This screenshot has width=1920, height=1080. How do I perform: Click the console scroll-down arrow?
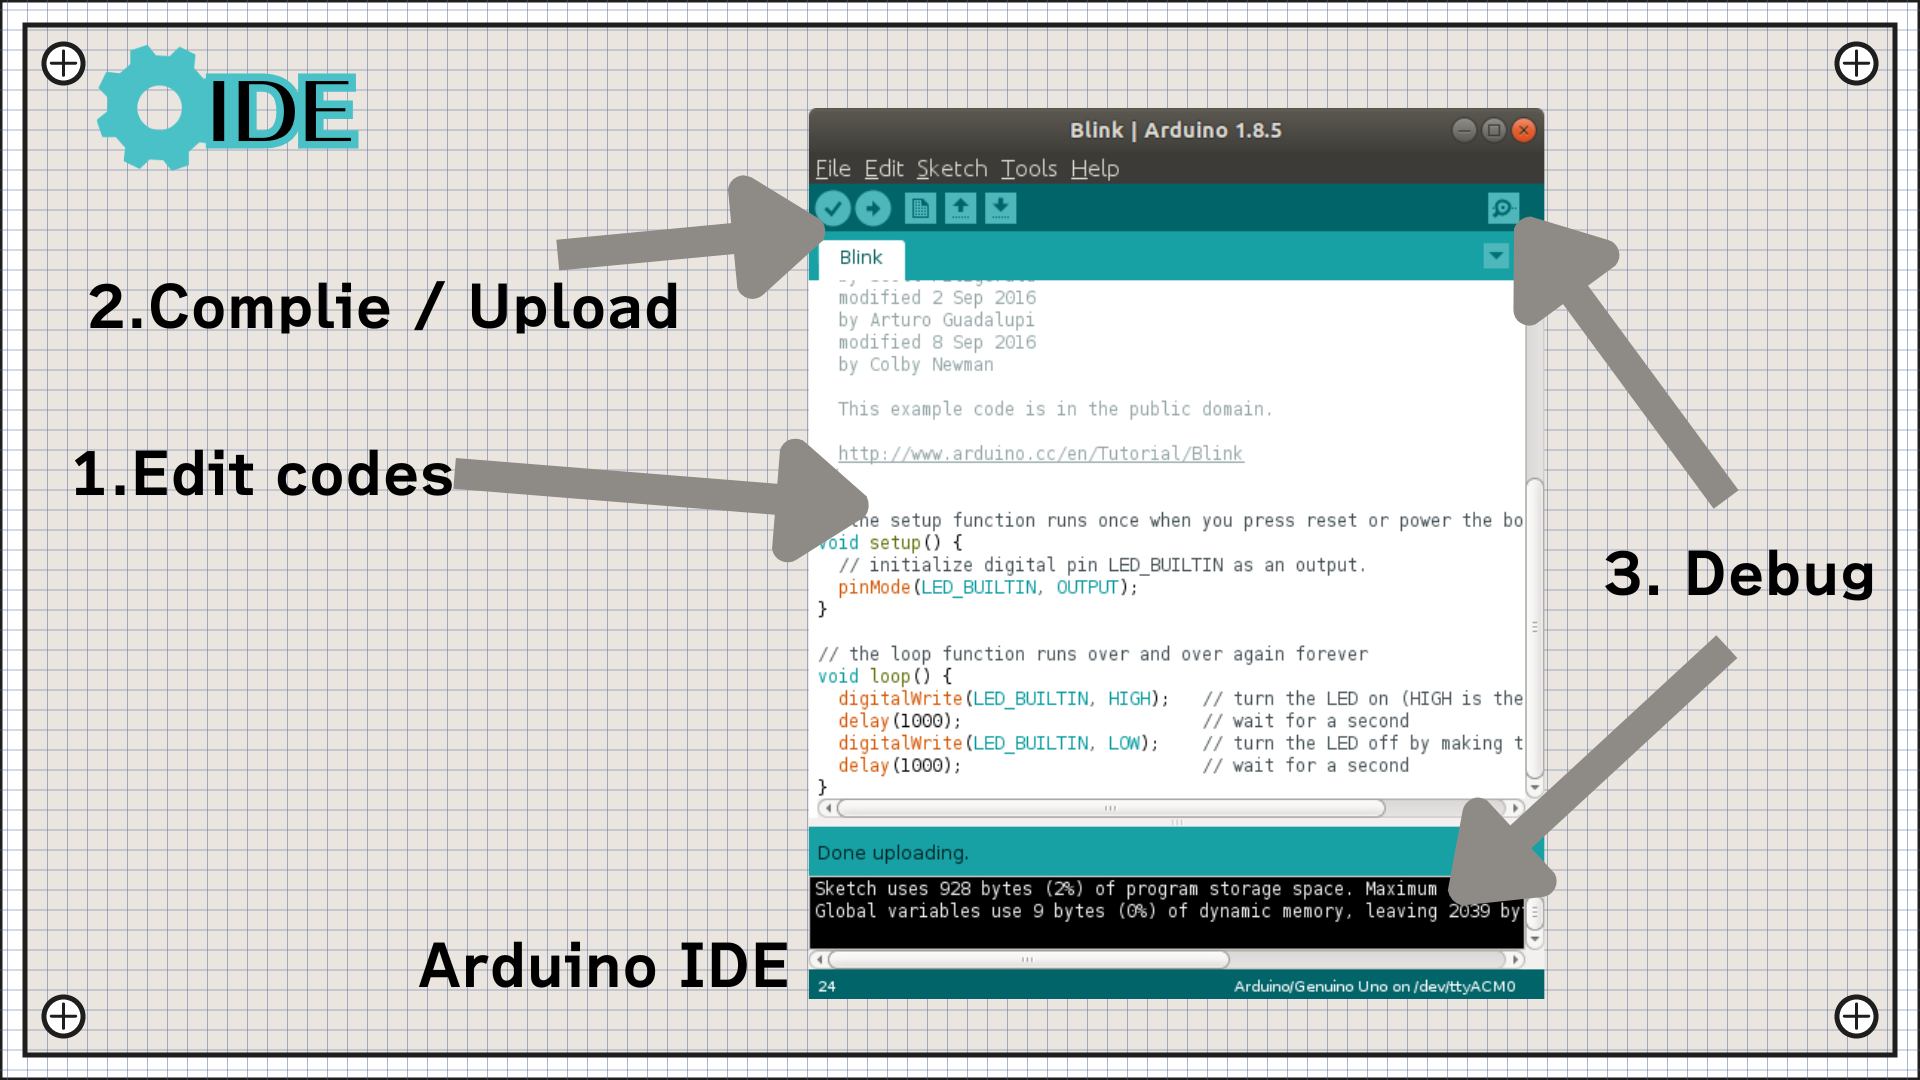(x=1535, y=940)
